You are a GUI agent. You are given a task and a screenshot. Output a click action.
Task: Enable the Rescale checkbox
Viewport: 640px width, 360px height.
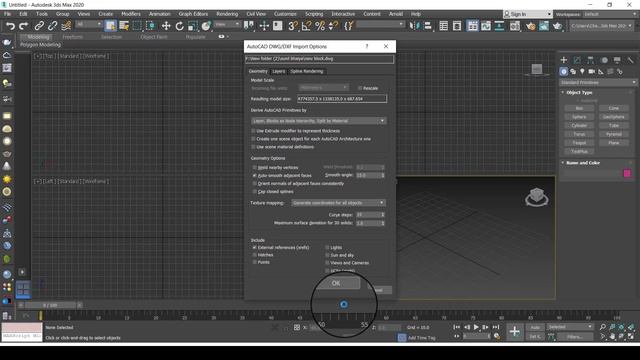click(360, 88)
